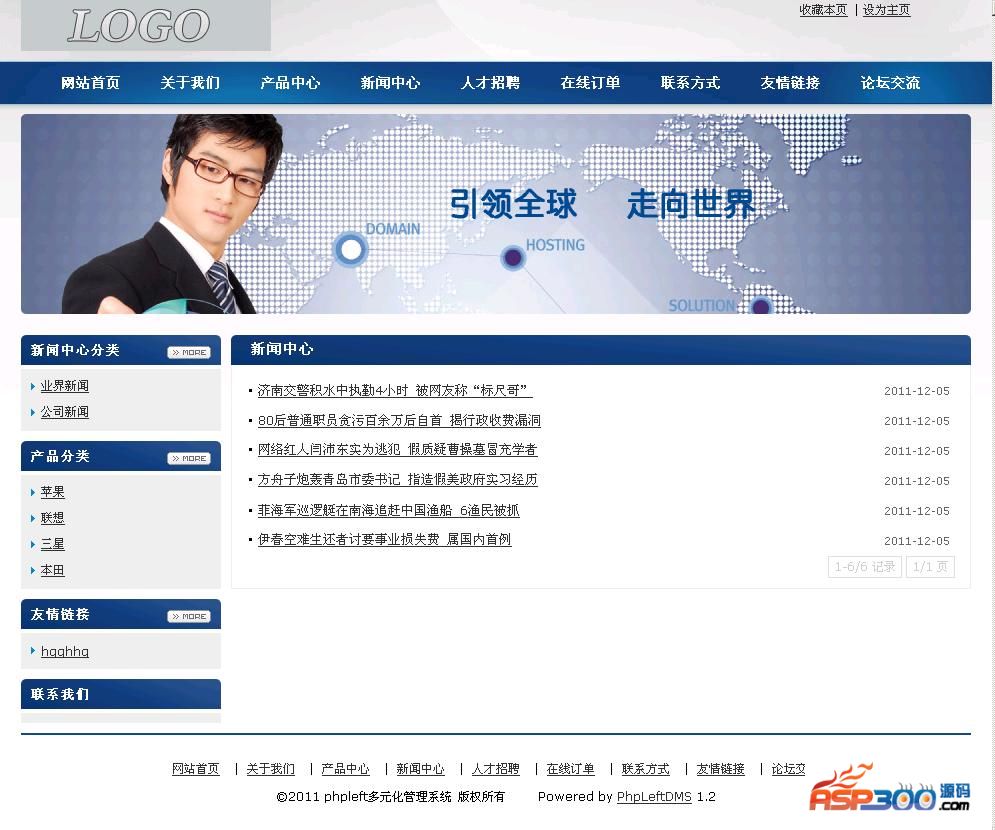Image resolution: width=995 pixels, height=830 pixels.
Task: Click the 新闻中心 content panel title
Action: 282,349
